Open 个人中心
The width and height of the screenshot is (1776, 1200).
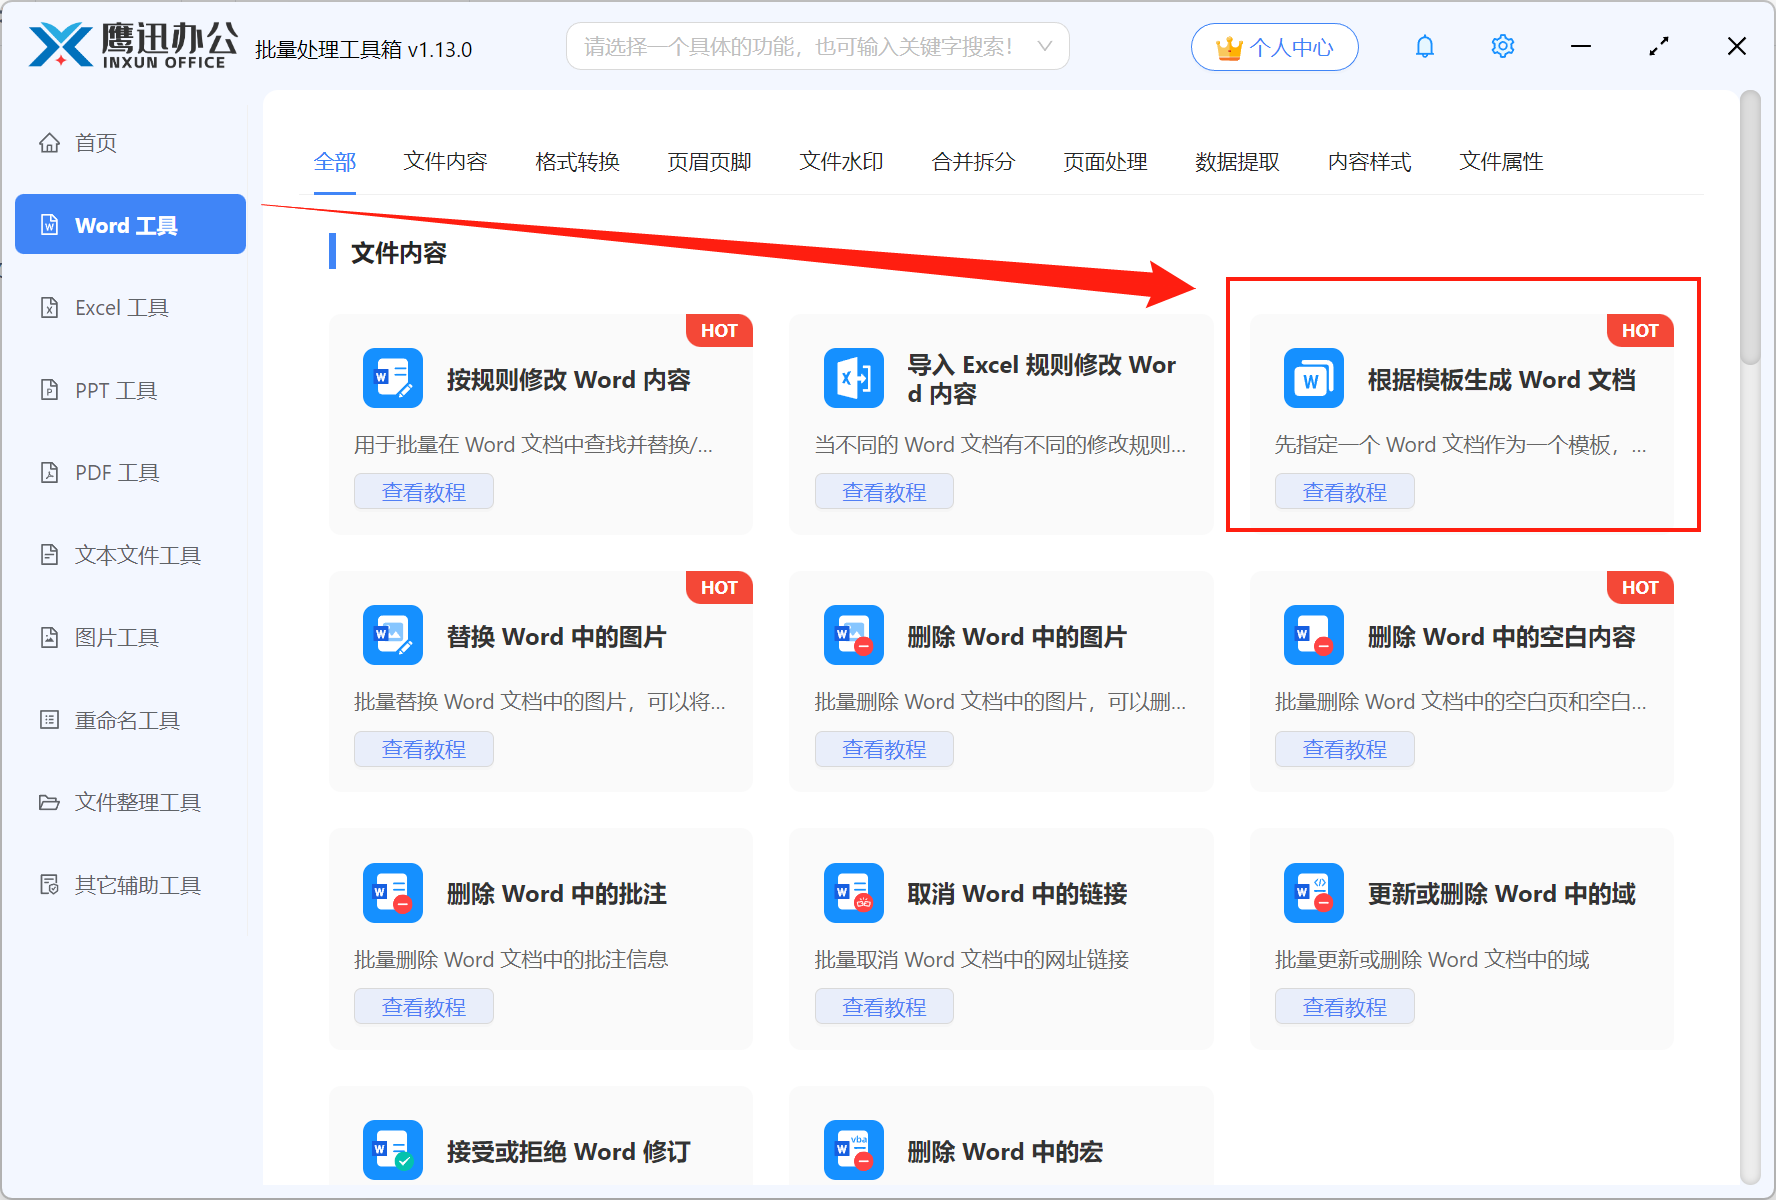pyautogui.click(x=1274, y=46)
